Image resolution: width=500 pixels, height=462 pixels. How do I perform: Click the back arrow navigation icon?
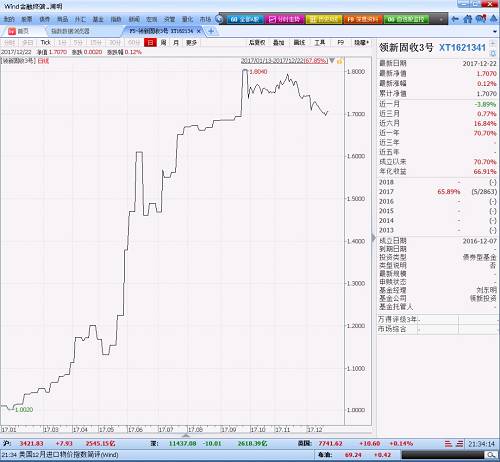[455, 19]
